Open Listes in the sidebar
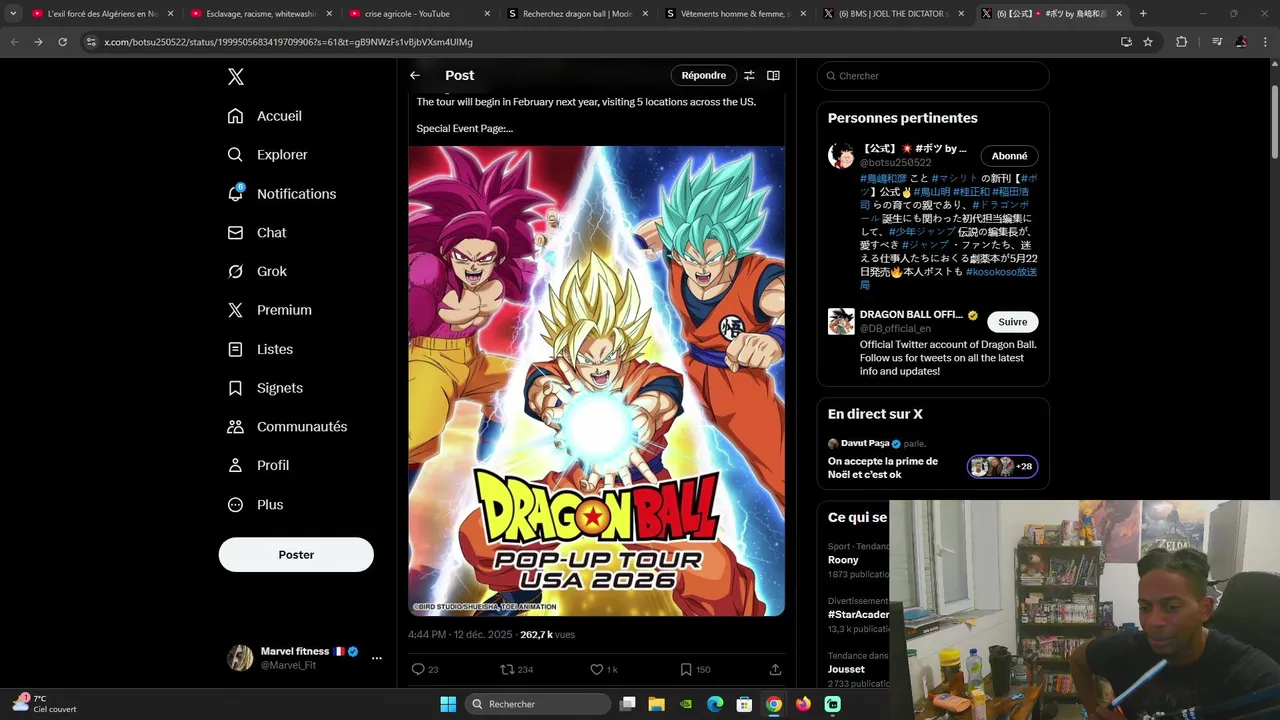The image size is (1280, 720). click(260, 349)
